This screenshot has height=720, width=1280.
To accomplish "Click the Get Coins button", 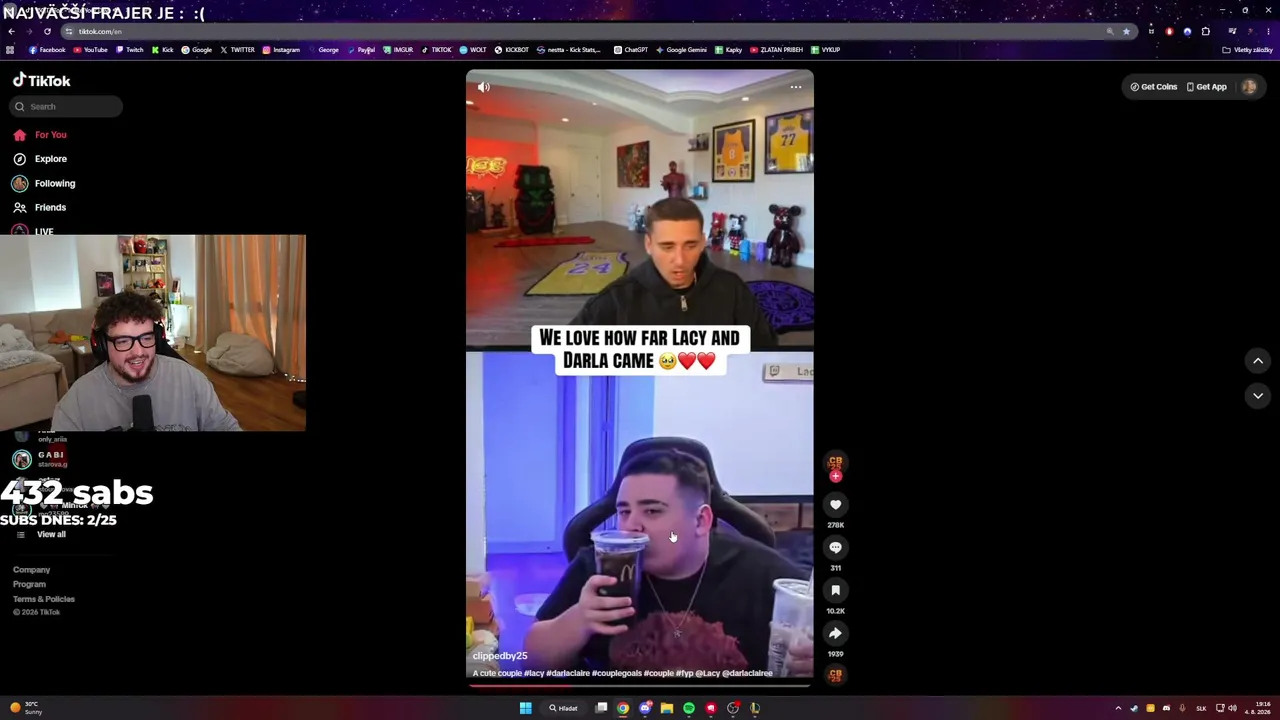I will [1154, 87].
